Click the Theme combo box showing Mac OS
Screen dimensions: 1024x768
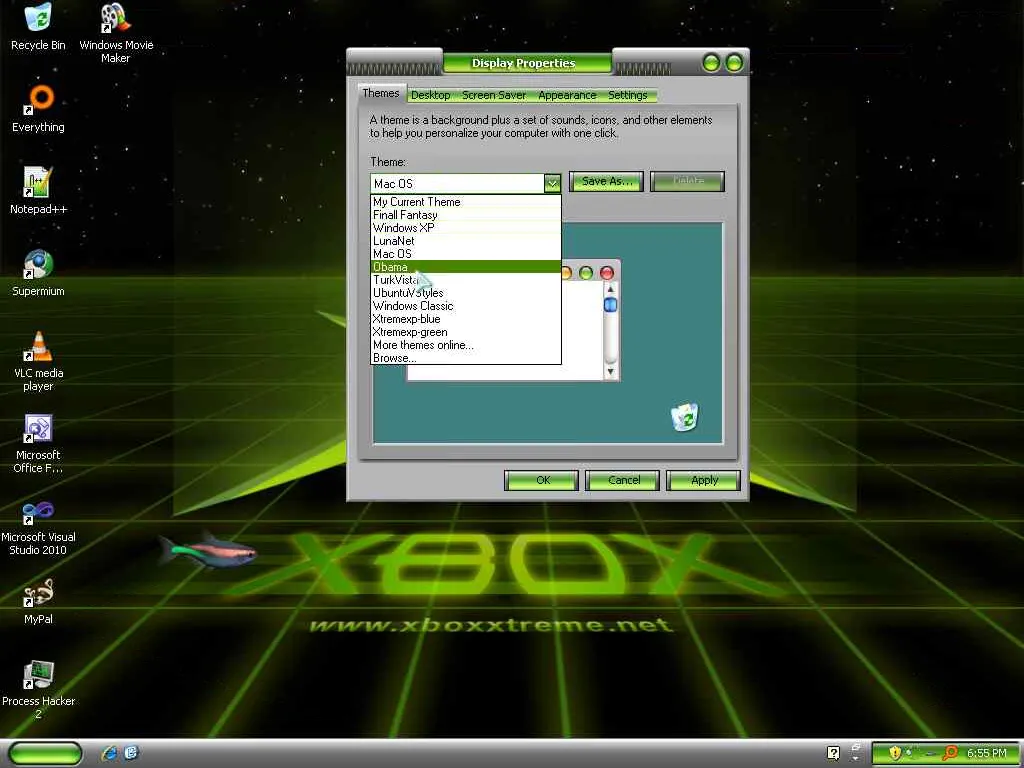point(466,184)
